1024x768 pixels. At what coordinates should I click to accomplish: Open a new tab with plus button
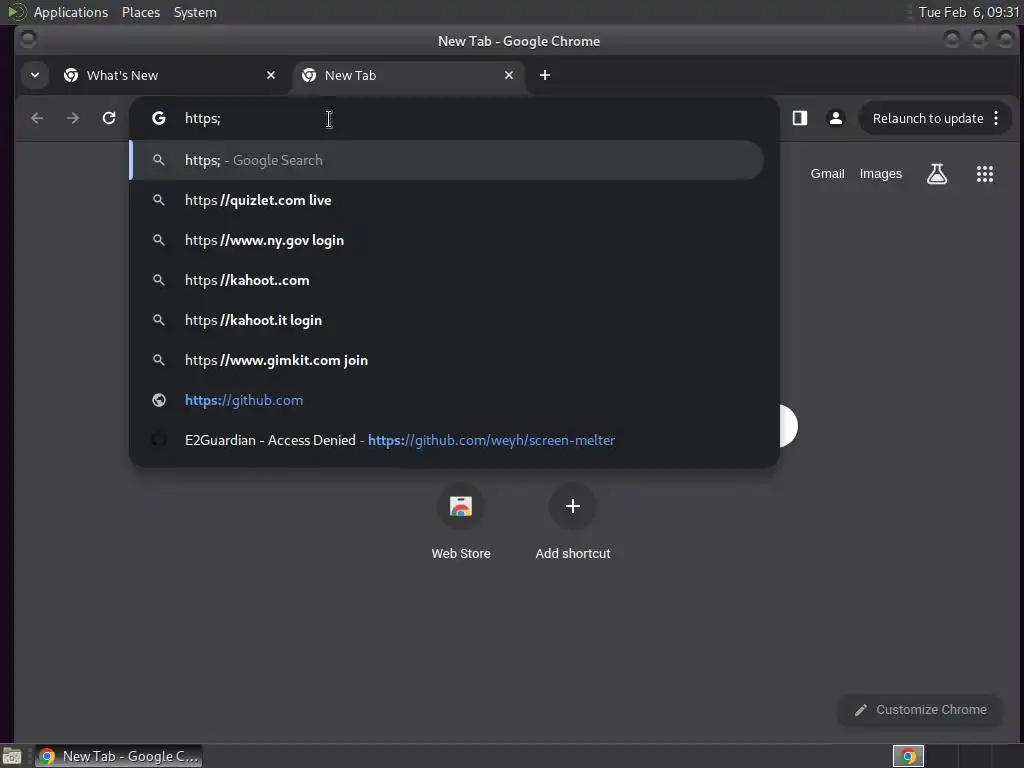pyautogui.click(x=545, y=75)
